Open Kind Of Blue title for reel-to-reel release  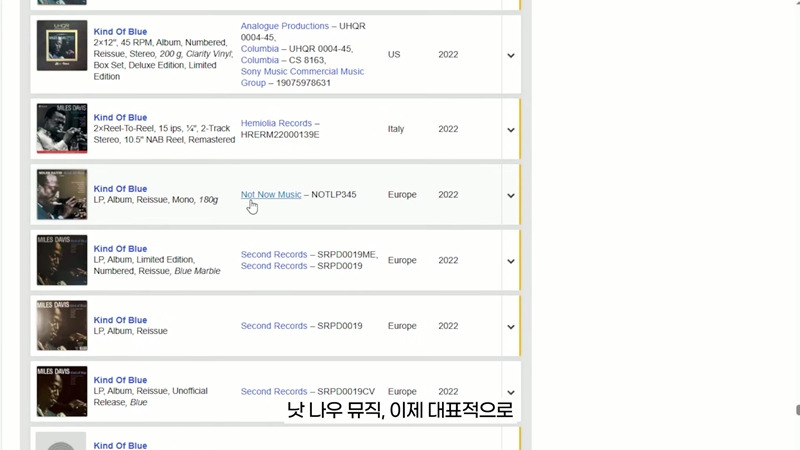coord(120,118)
